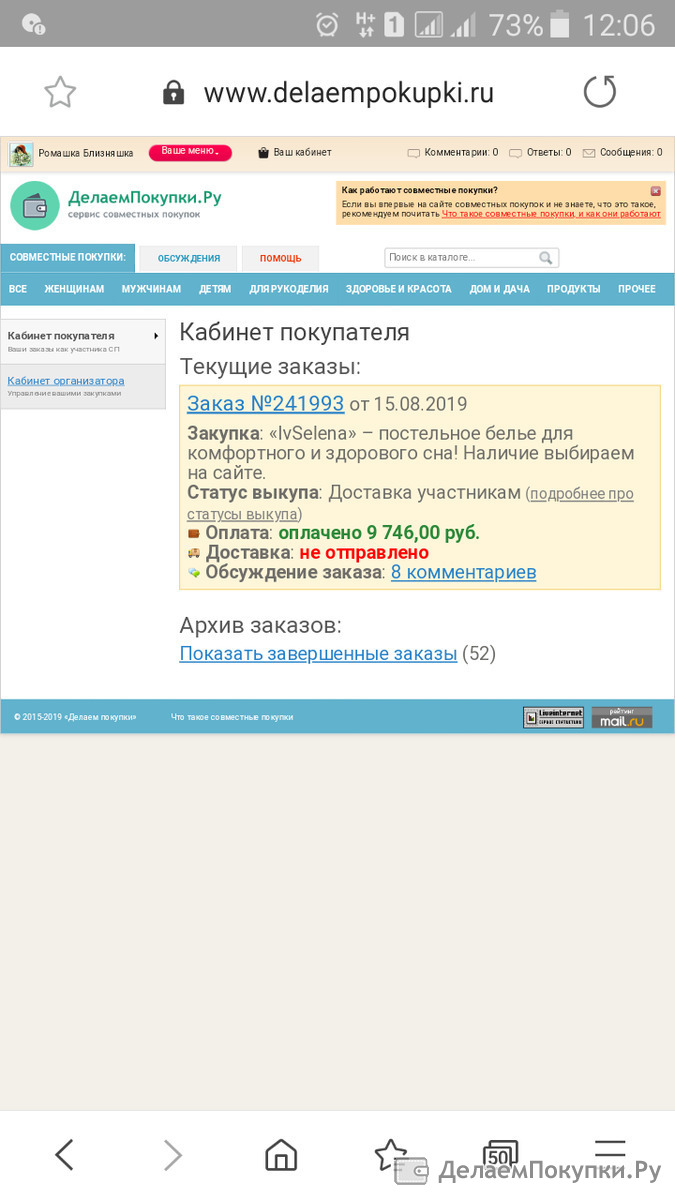Open the ВСЕ category
Viewport: 675px width, 1200px height.
tap(18, 289)
